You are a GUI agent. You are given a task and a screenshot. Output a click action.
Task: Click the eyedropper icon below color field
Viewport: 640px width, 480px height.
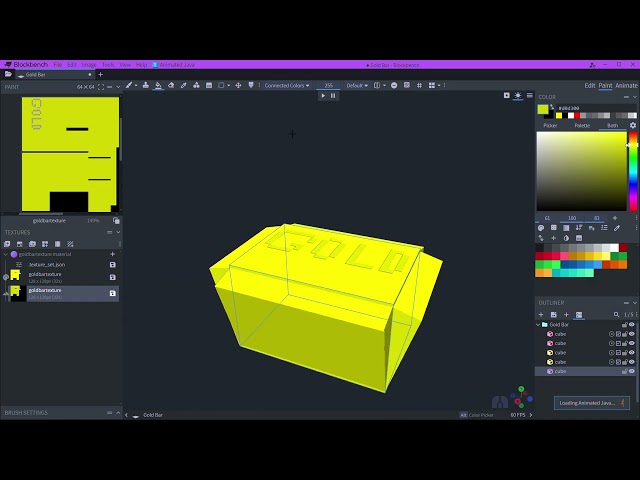tap(617, 228)
